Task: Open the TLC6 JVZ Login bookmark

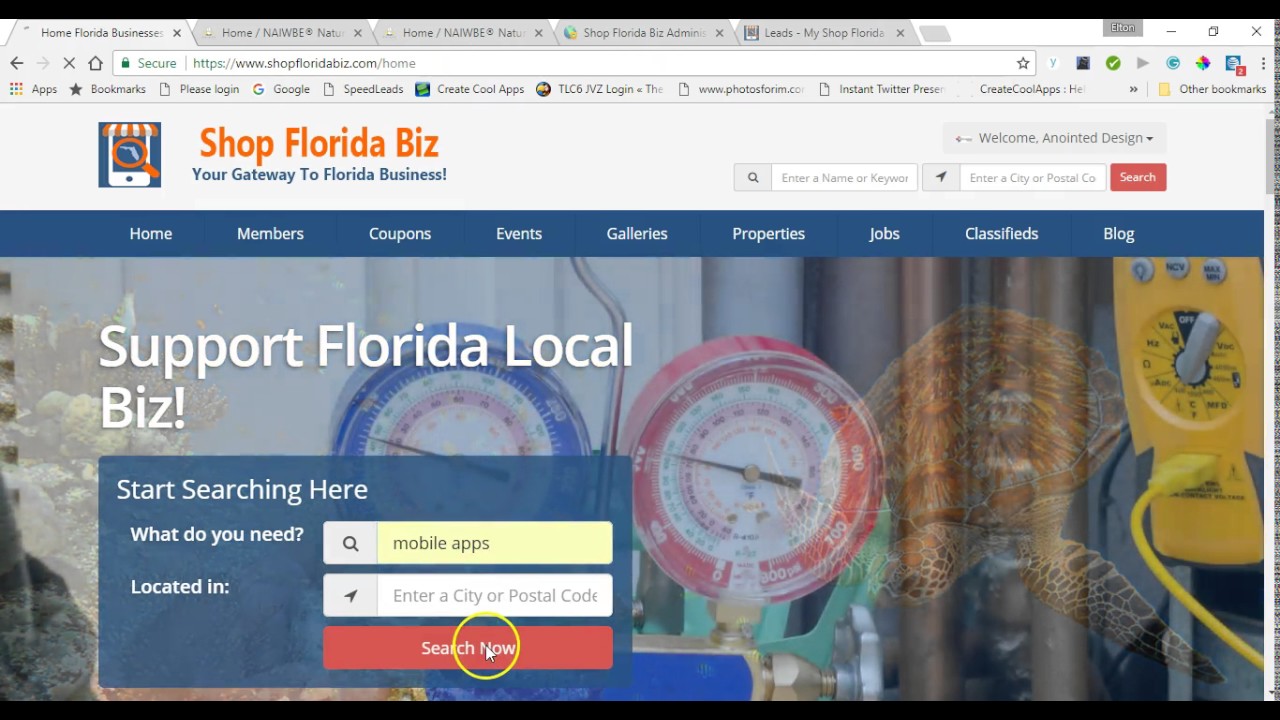Action: pos(600,89)
